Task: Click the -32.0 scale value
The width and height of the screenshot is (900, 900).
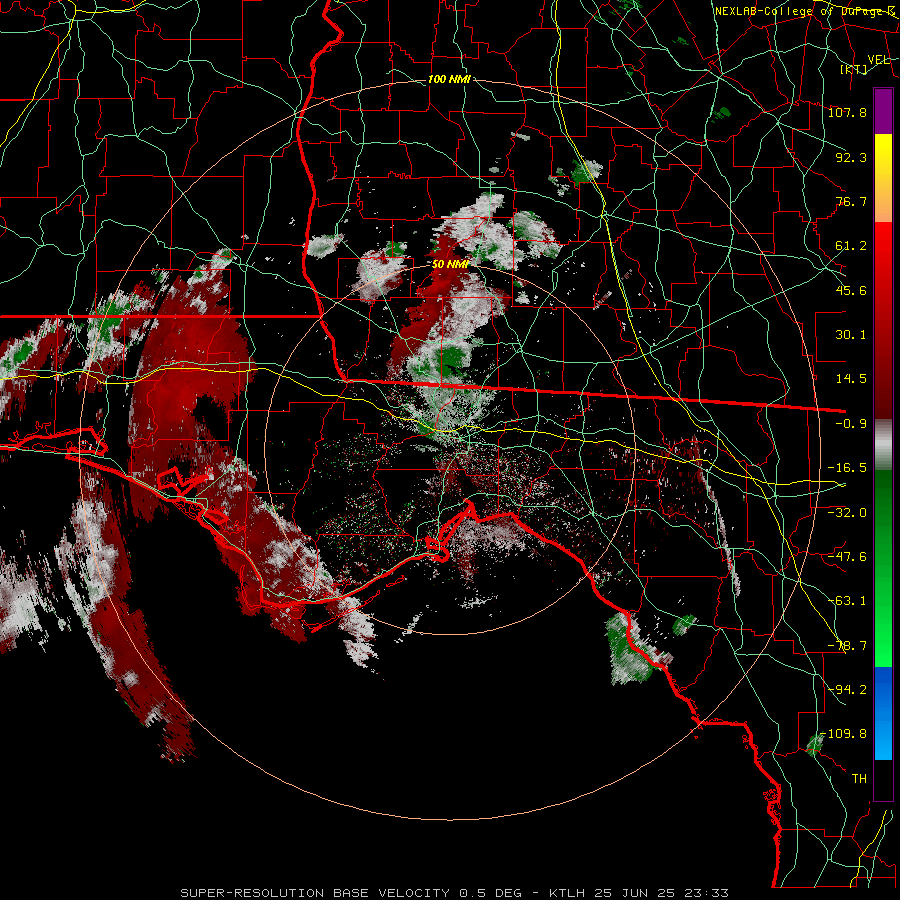Action: tap(847, 512)
